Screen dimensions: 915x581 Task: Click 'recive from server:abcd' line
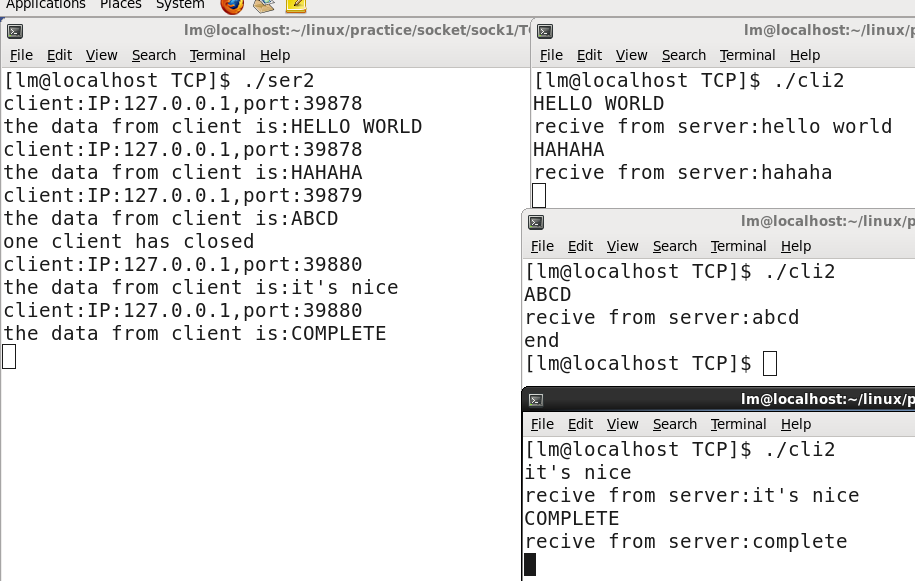tap(661, 318)
